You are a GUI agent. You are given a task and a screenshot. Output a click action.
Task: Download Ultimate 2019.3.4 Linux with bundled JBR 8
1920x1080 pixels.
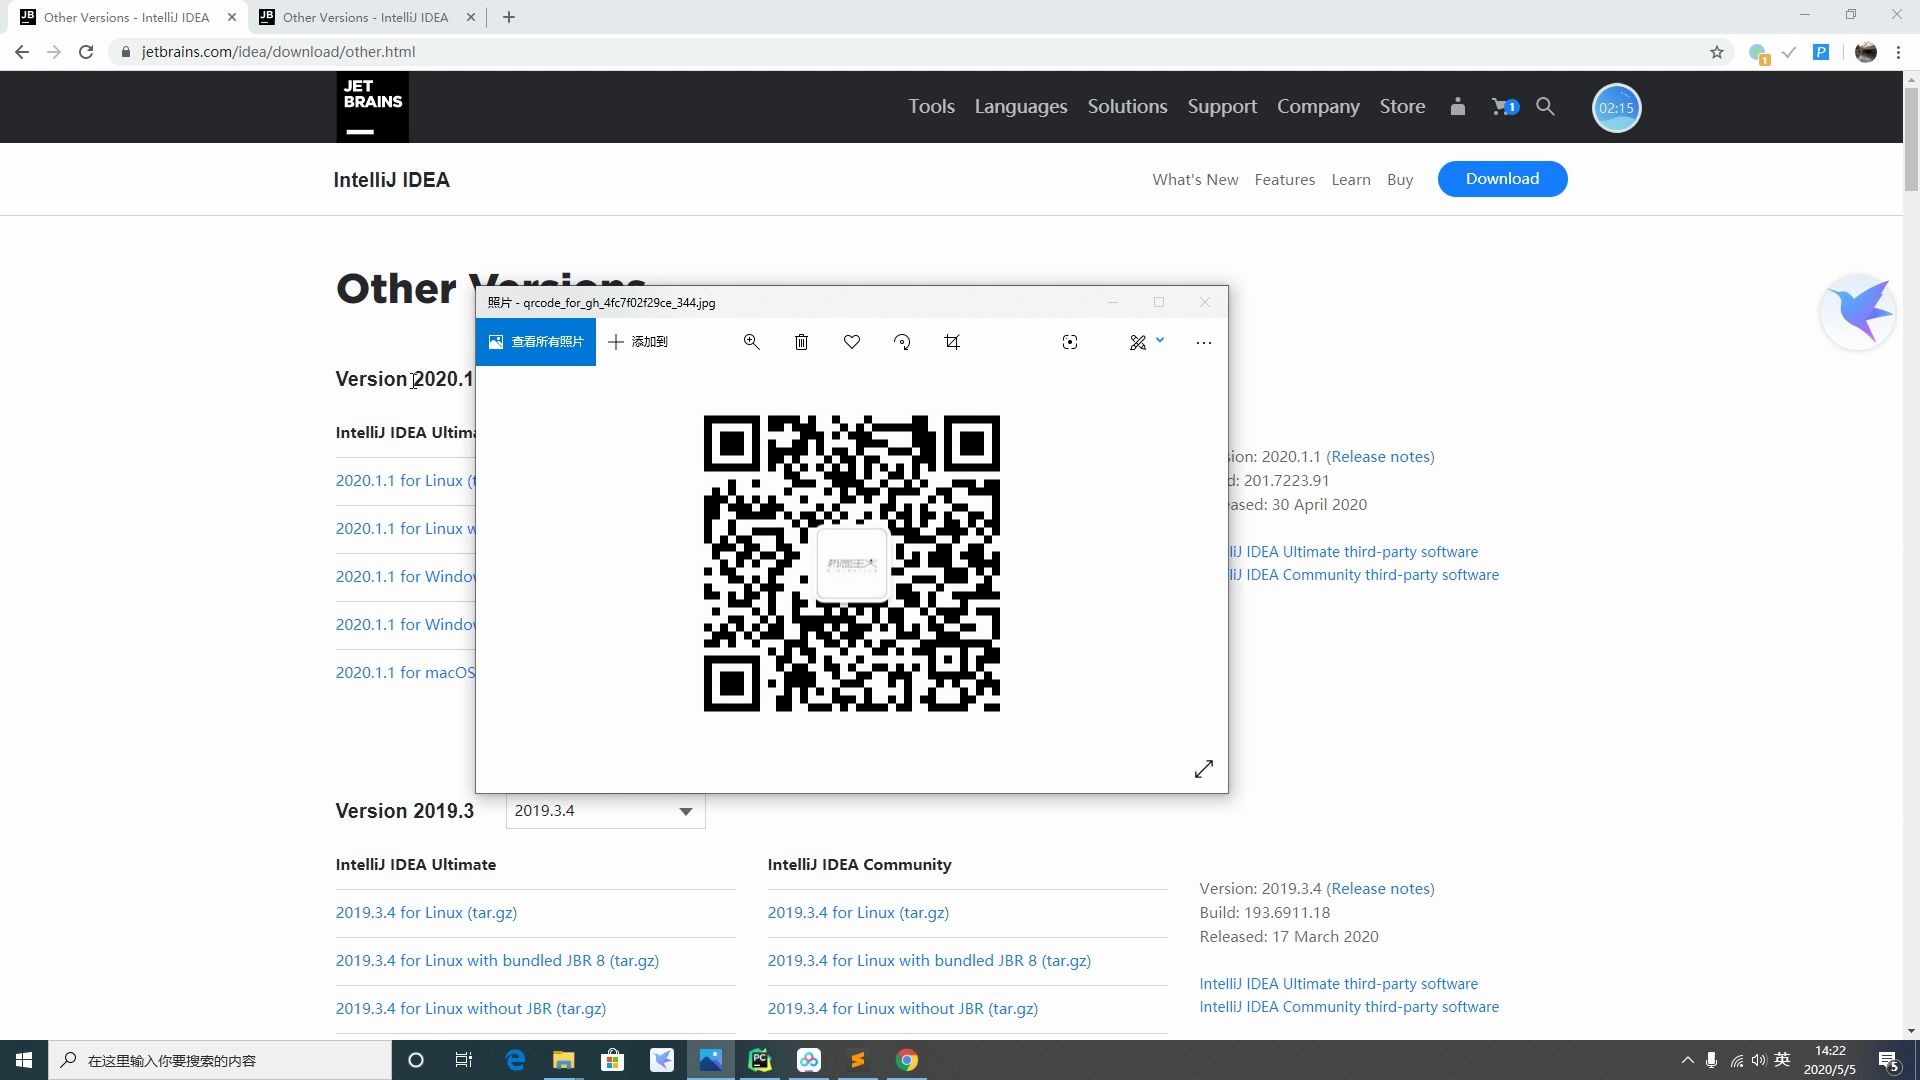497,960
